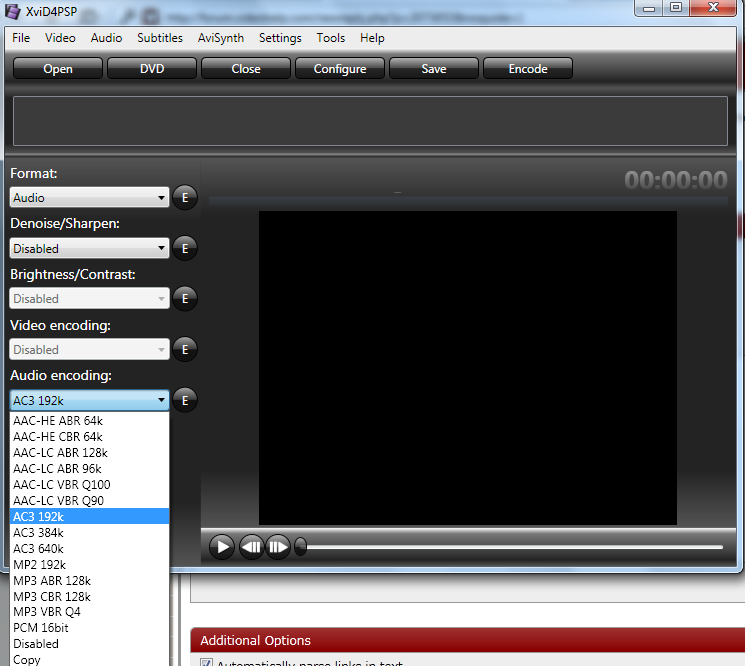
Task: Click the DVD button
Action: [x=152, y=68]
